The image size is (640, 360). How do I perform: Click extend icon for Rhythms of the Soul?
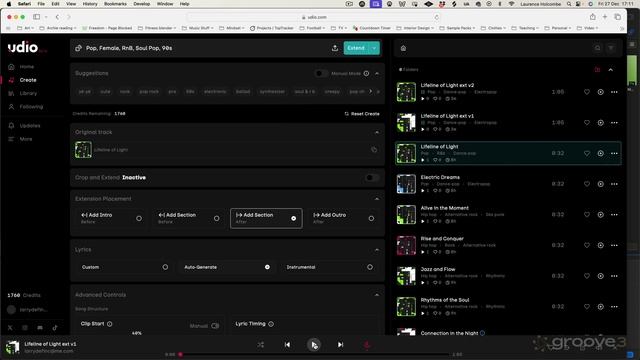click(x=600, y=306)
